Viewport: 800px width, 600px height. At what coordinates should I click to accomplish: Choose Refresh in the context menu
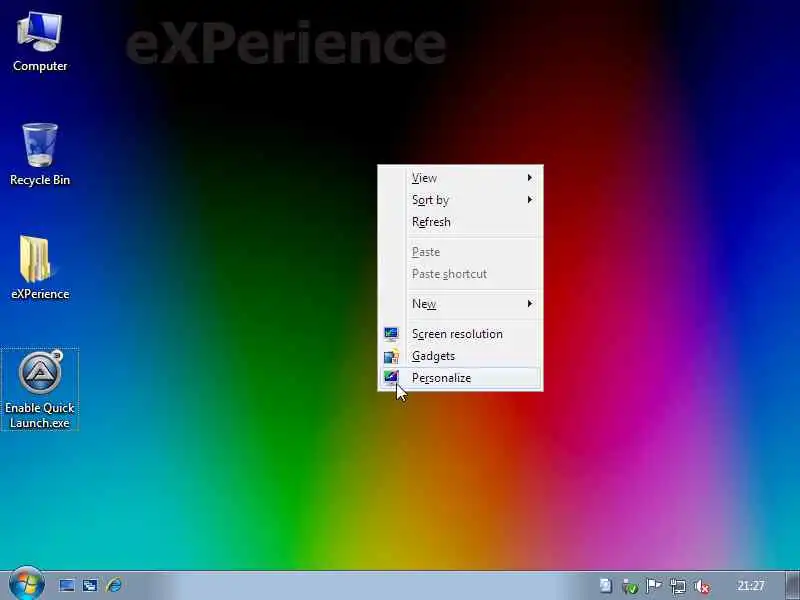click(460, 222)
